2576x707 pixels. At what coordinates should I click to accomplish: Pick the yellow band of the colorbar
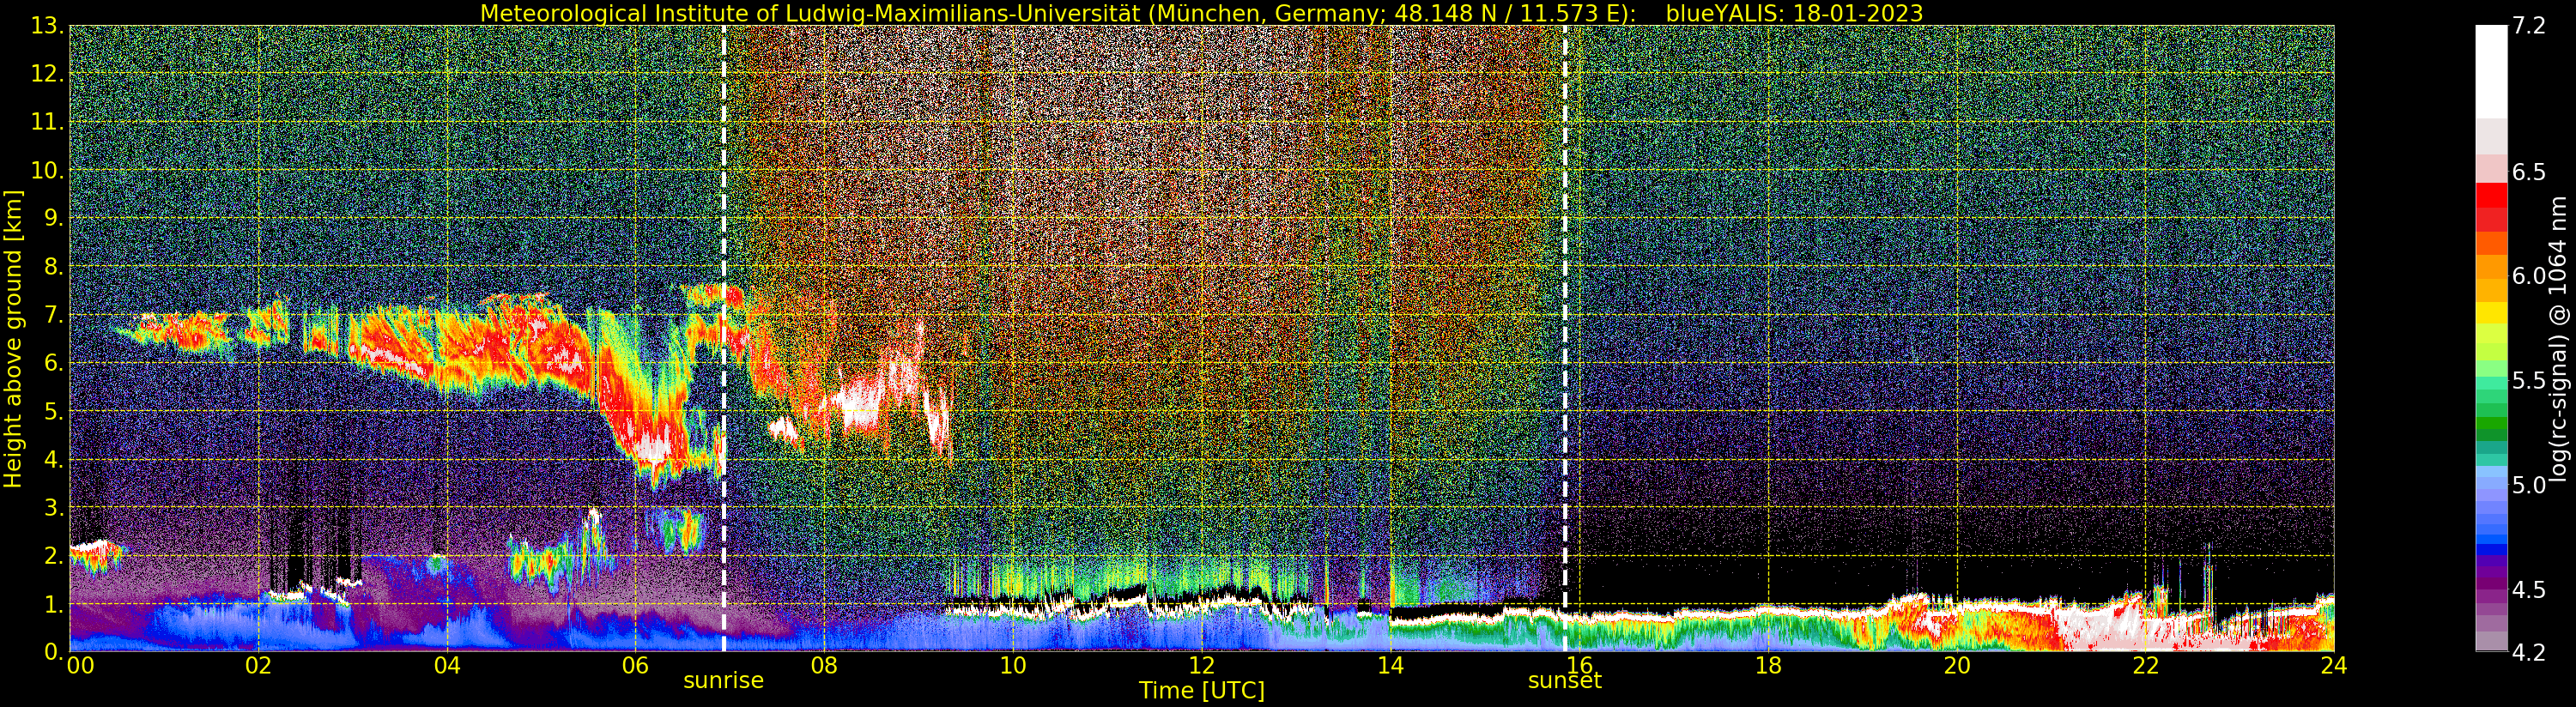click(x=2491, y=312)
